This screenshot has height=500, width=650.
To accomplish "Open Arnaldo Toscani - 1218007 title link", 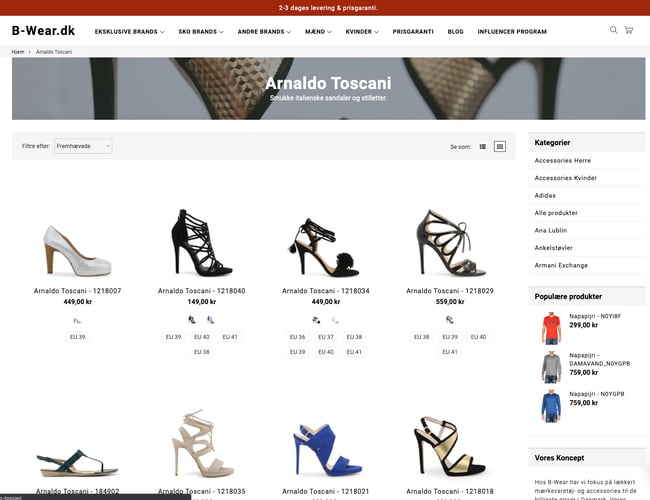I will [x=78, y=291].
